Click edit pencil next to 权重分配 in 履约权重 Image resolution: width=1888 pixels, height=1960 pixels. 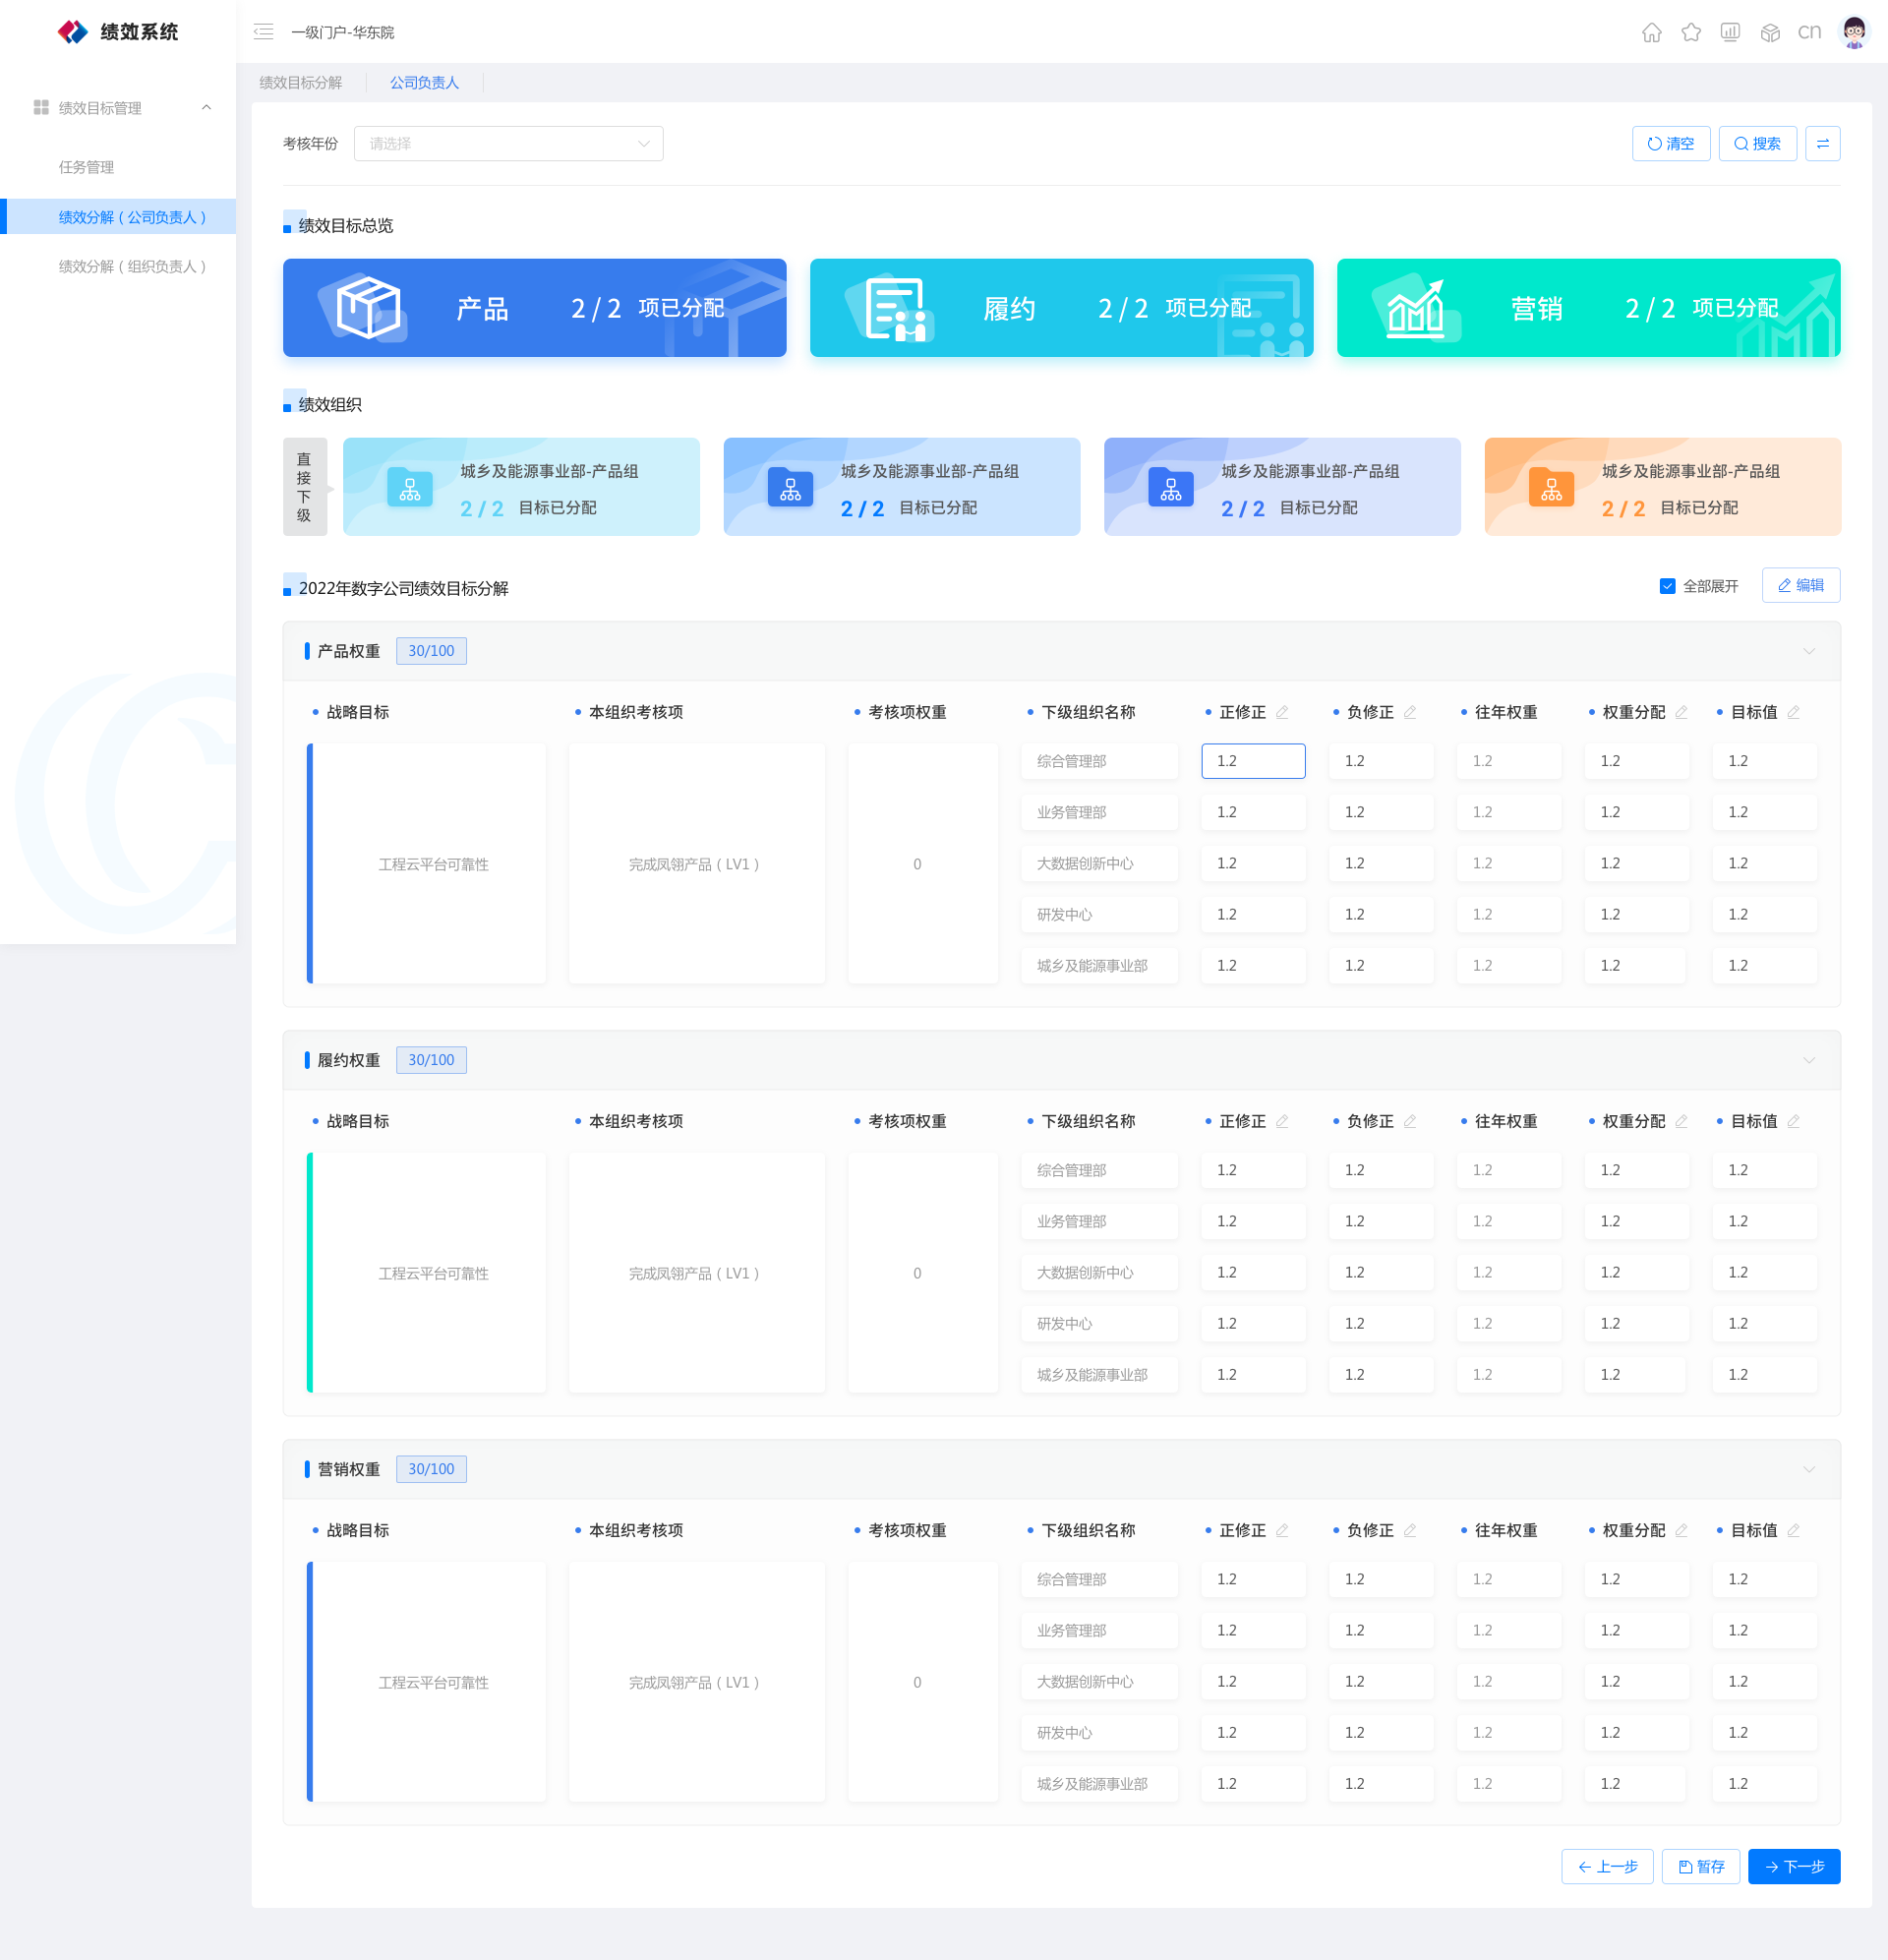pyautogui.click(x=1682, y=1121)
